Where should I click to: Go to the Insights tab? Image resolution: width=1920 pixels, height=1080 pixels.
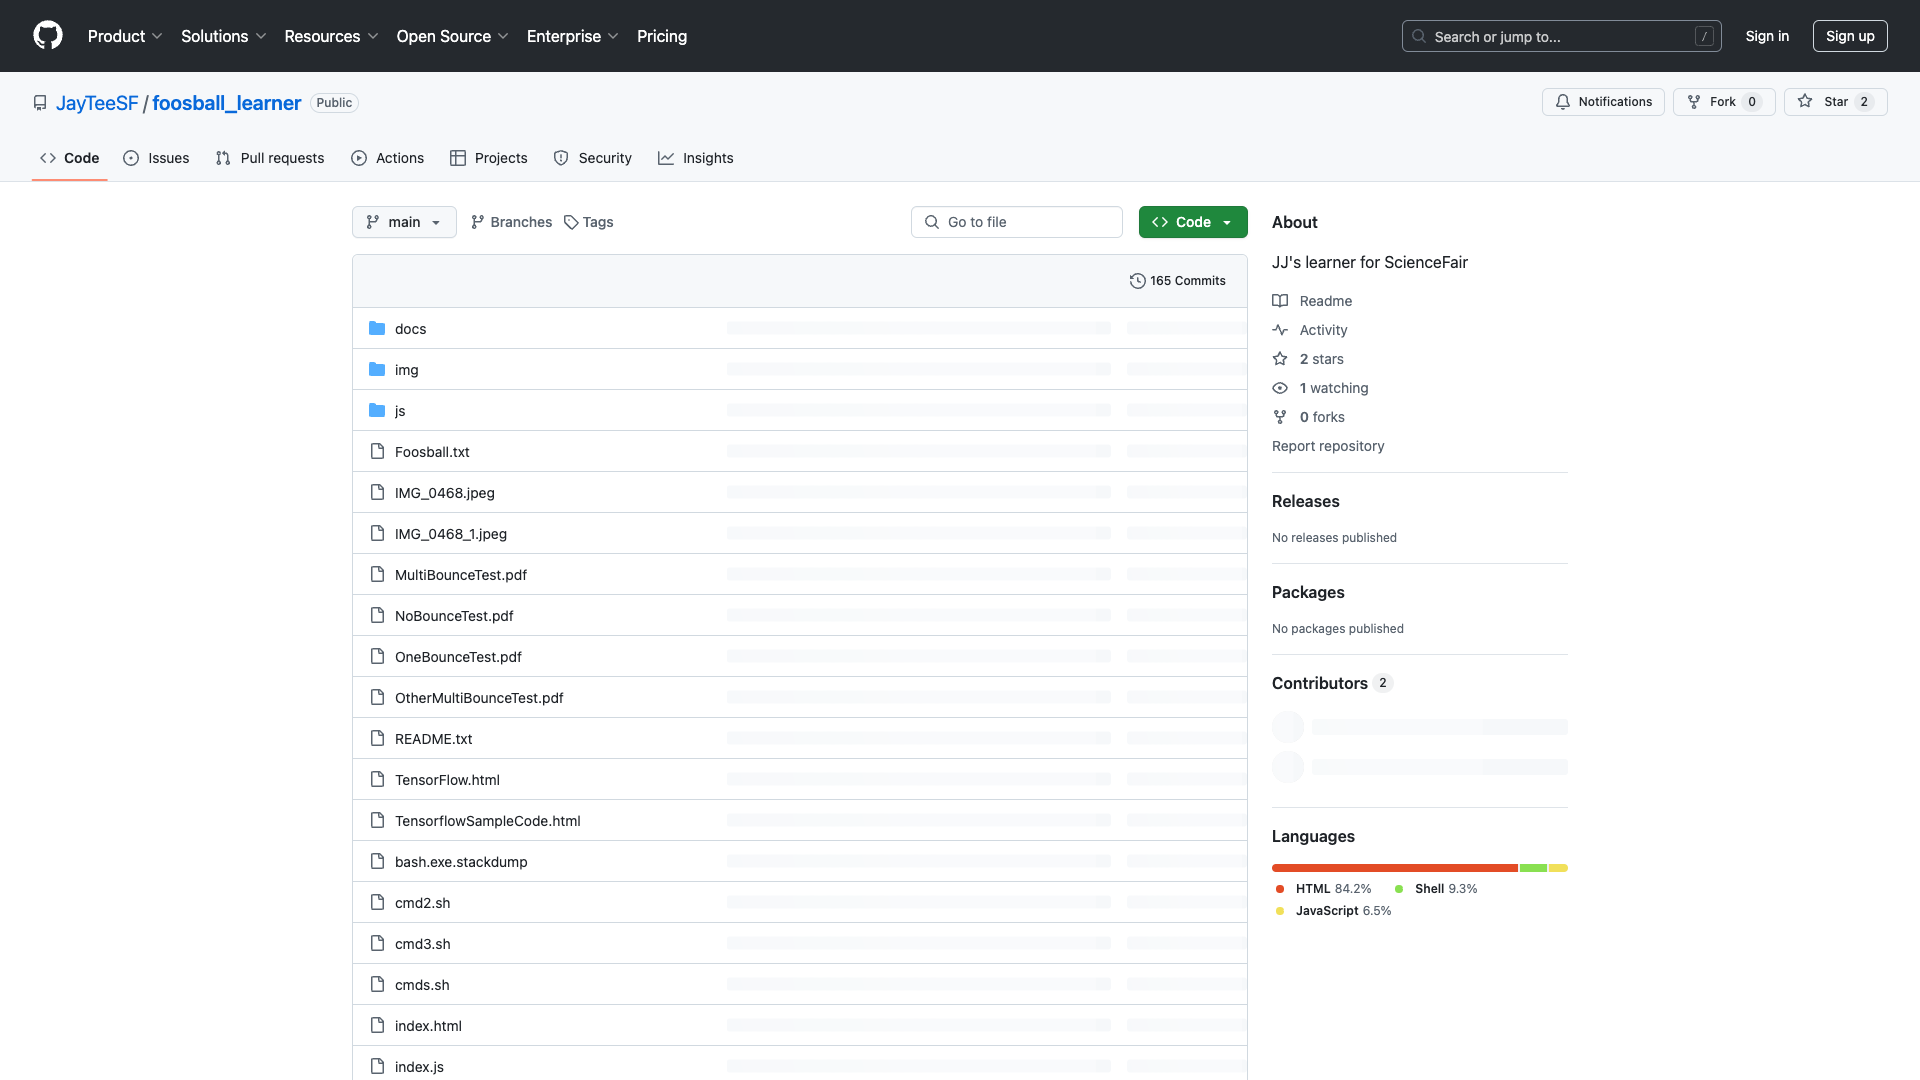pyautogui.click(x=696, y=158)
